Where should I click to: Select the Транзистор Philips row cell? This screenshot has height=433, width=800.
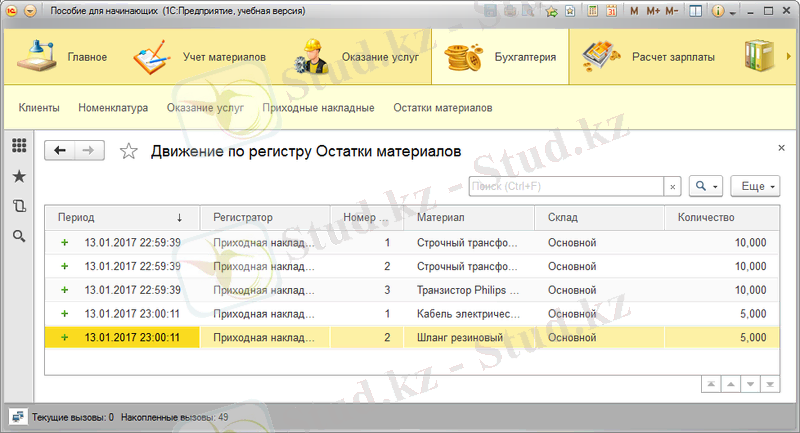[x=468, y=290]
